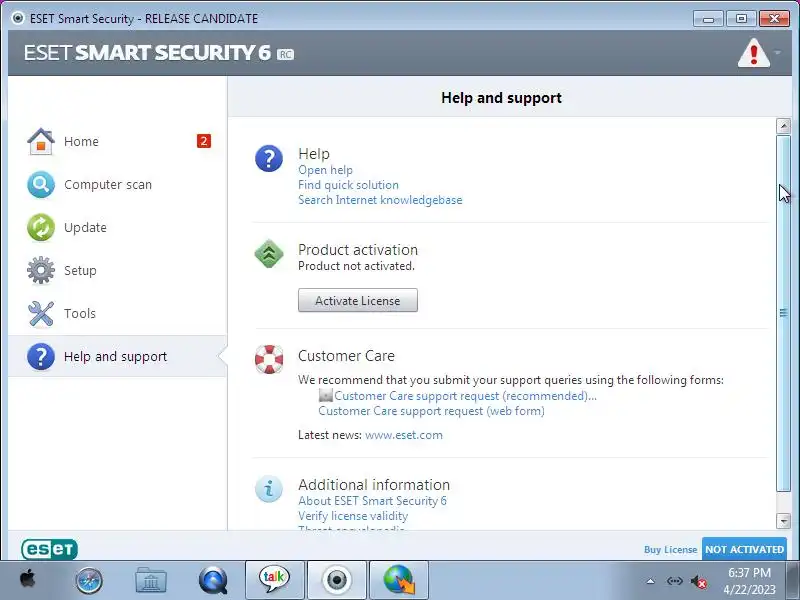Viewport: 800px width, 600px height.
Task: Click the red warning alert icon in header
Action: point(754,53)
